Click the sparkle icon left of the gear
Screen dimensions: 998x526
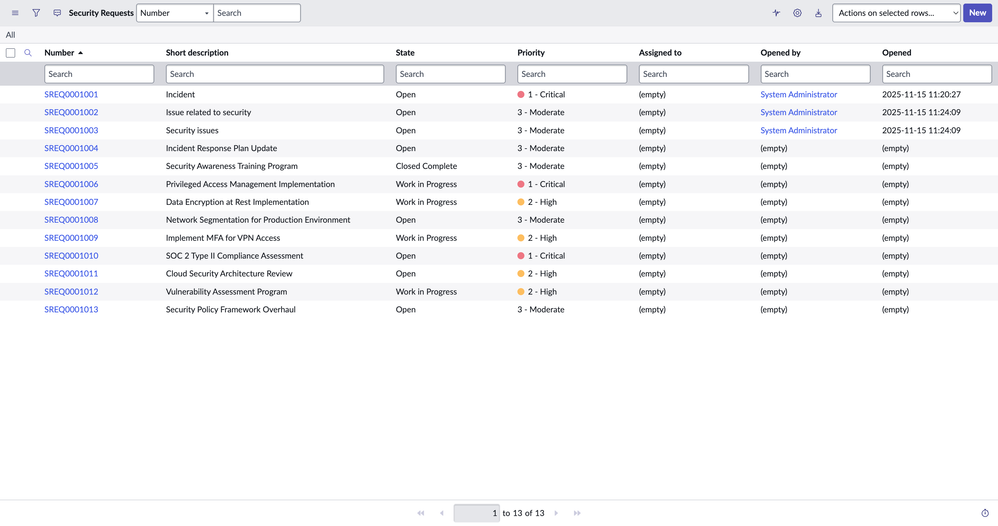coord(776,13)
